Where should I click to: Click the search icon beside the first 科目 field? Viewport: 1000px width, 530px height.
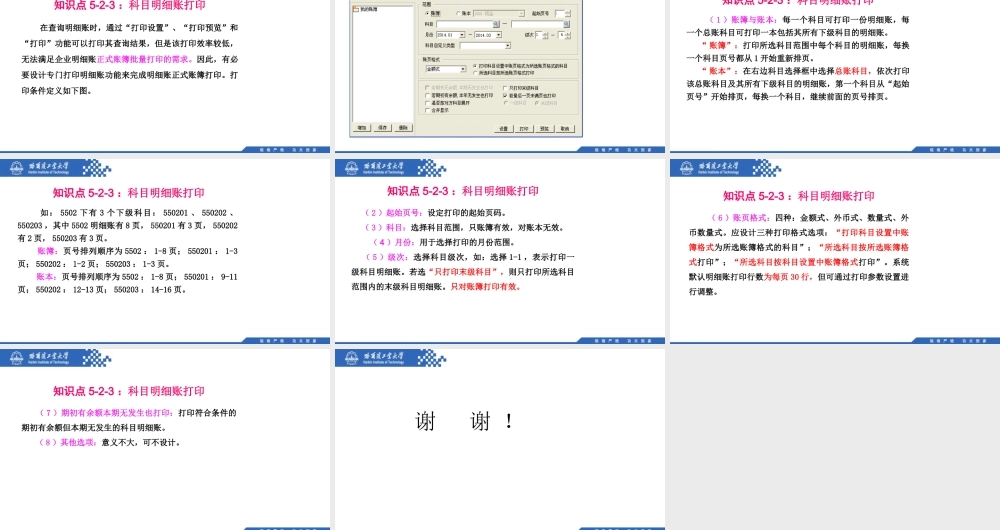496,24
